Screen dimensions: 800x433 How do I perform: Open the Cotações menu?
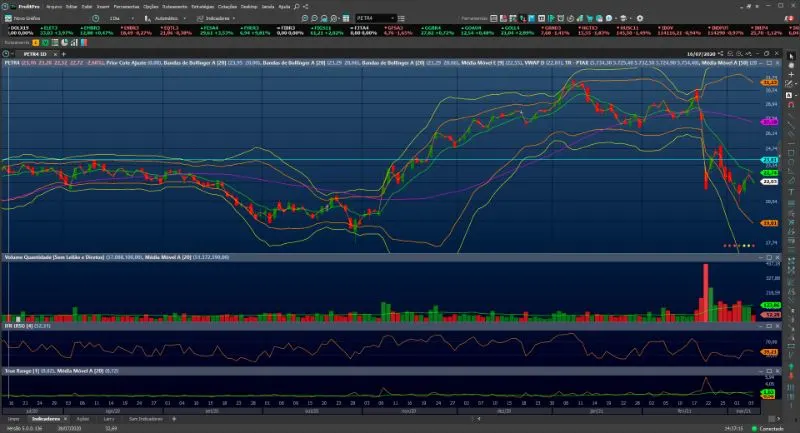point(227,7)
